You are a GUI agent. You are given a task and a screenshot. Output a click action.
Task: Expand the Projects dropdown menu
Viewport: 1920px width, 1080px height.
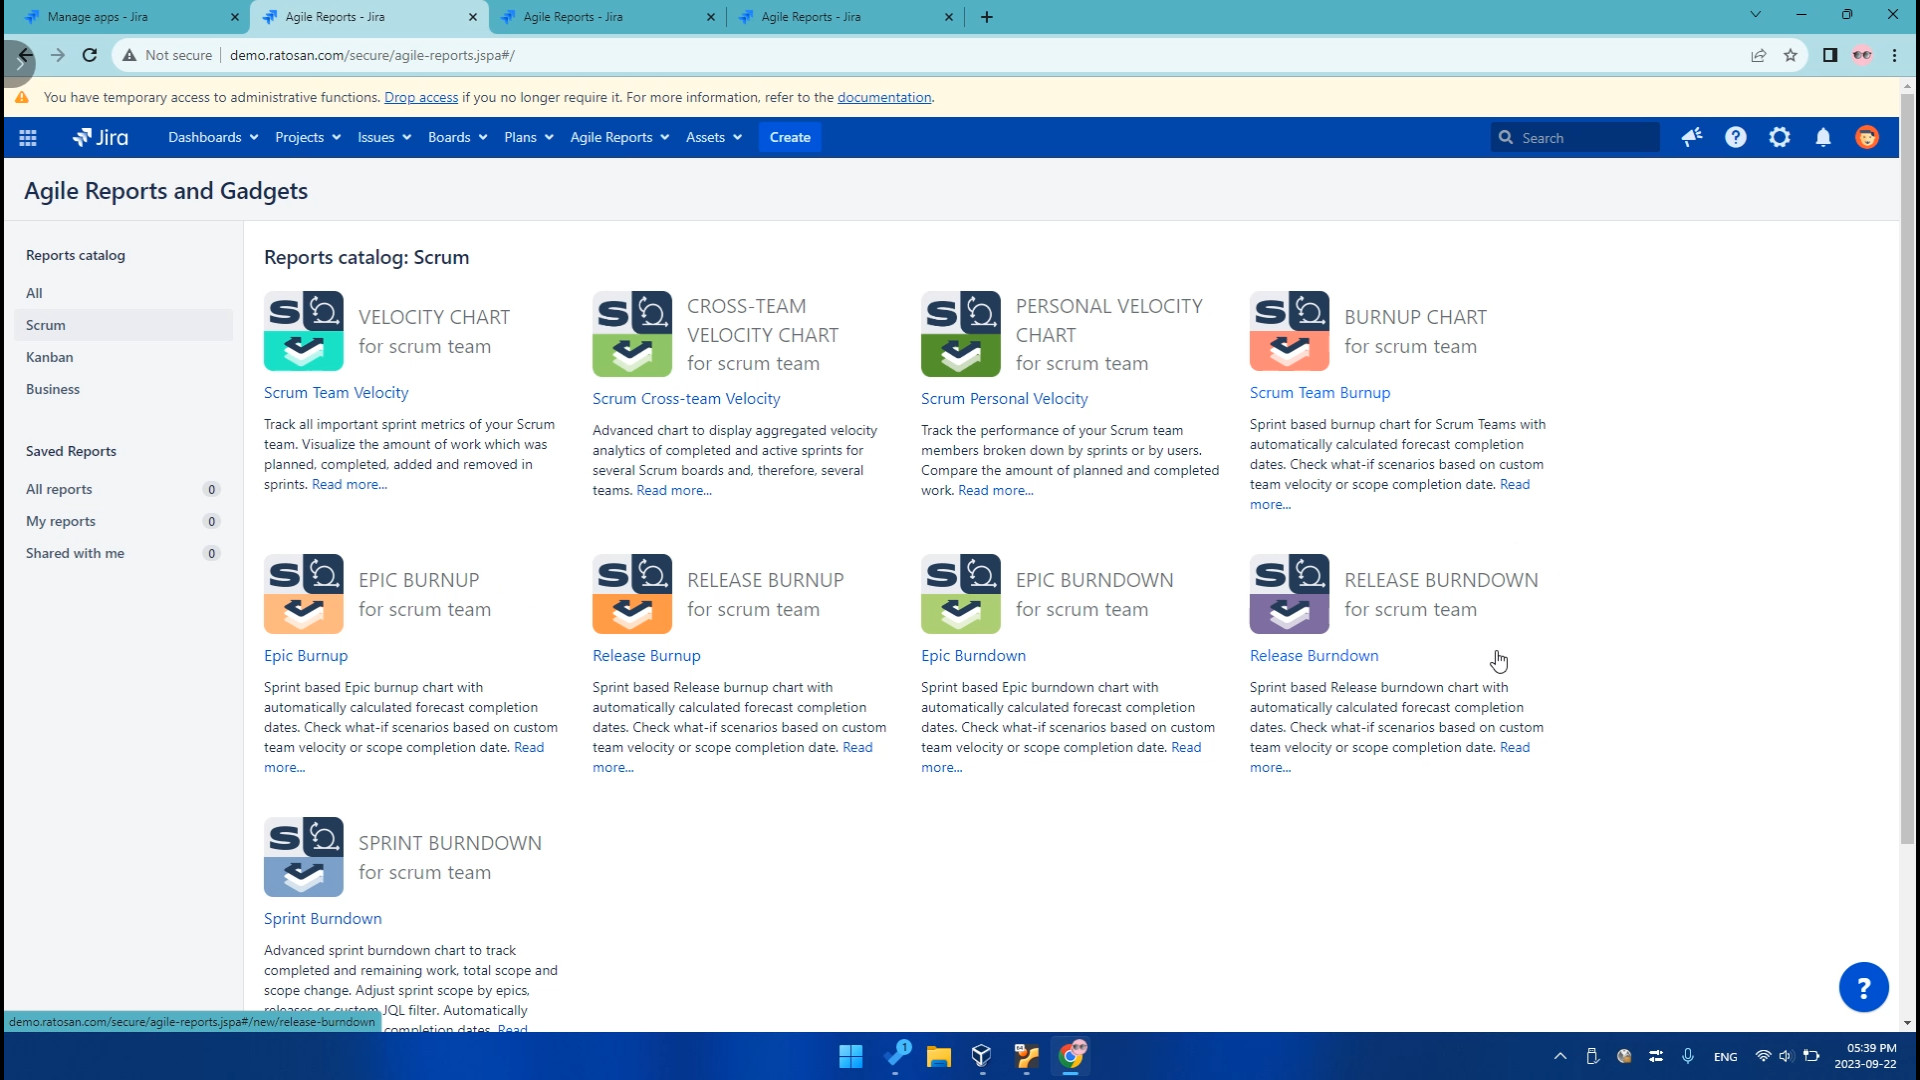[x=308, y=138]
